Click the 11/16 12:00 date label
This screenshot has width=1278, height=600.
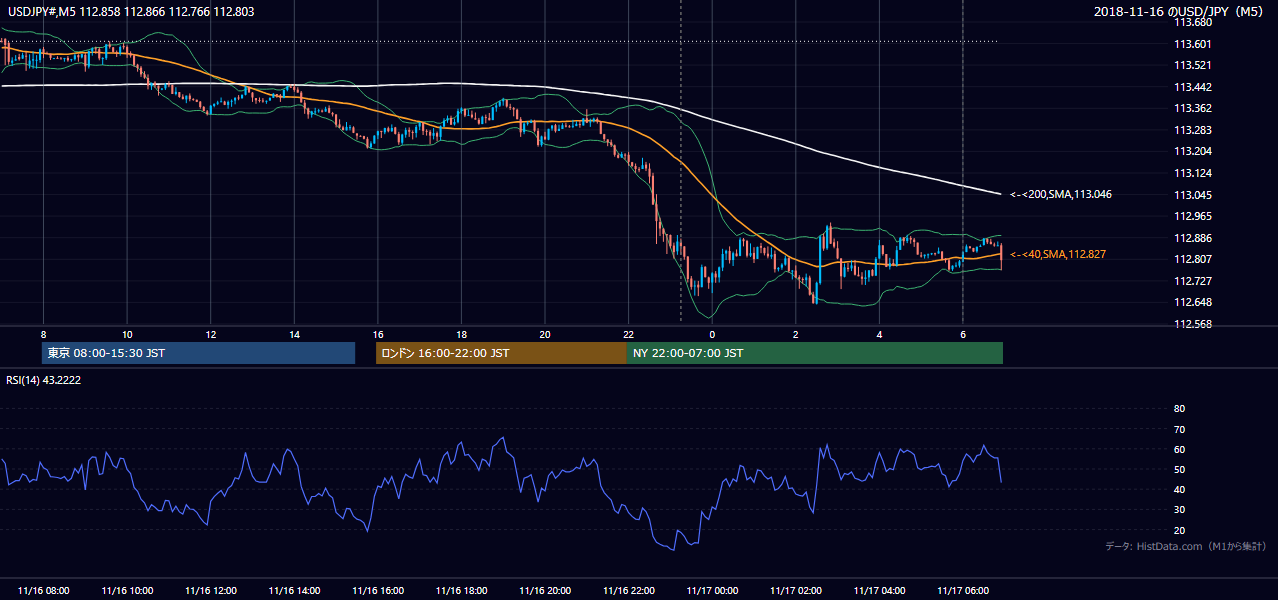(x=210, y=591)
